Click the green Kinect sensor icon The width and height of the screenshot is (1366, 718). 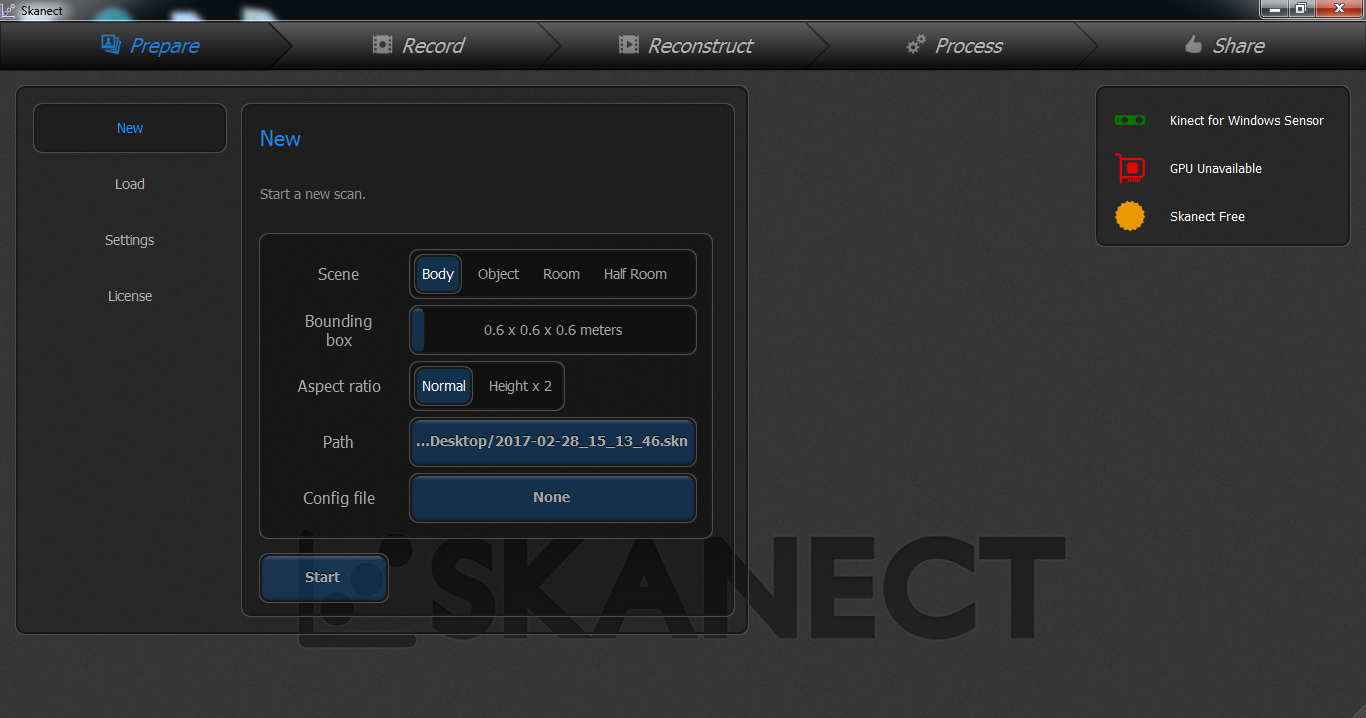(1130, 120)
